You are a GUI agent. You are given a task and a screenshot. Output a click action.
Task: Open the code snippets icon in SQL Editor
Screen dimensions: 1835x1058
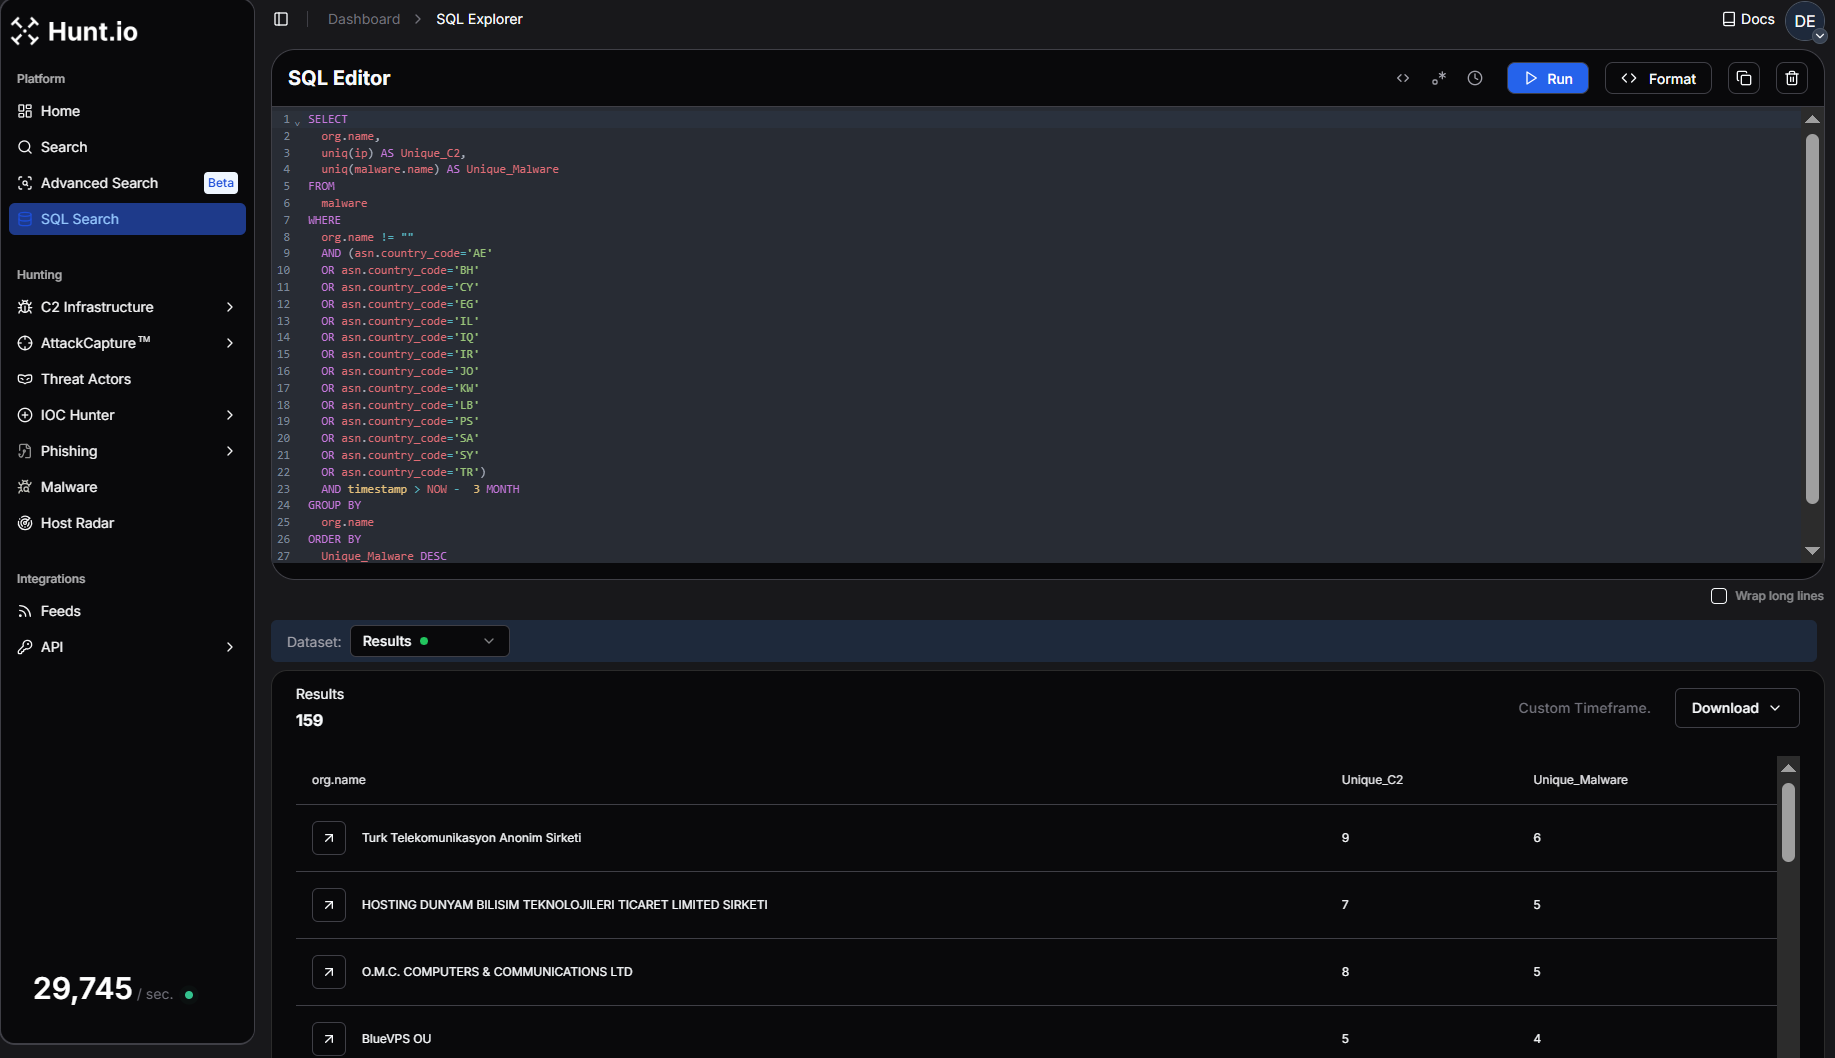click(x=1403, y=78)
